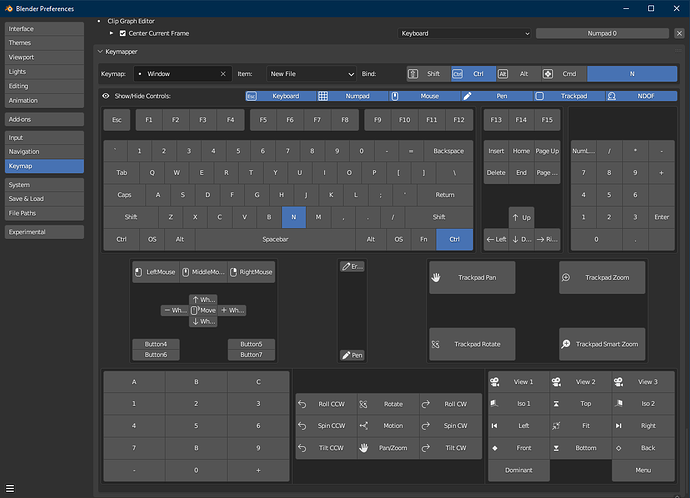Toggle Numpad controls visibility
The width and height of the screenshot is (690, 498).
click(x=352, y=96)
